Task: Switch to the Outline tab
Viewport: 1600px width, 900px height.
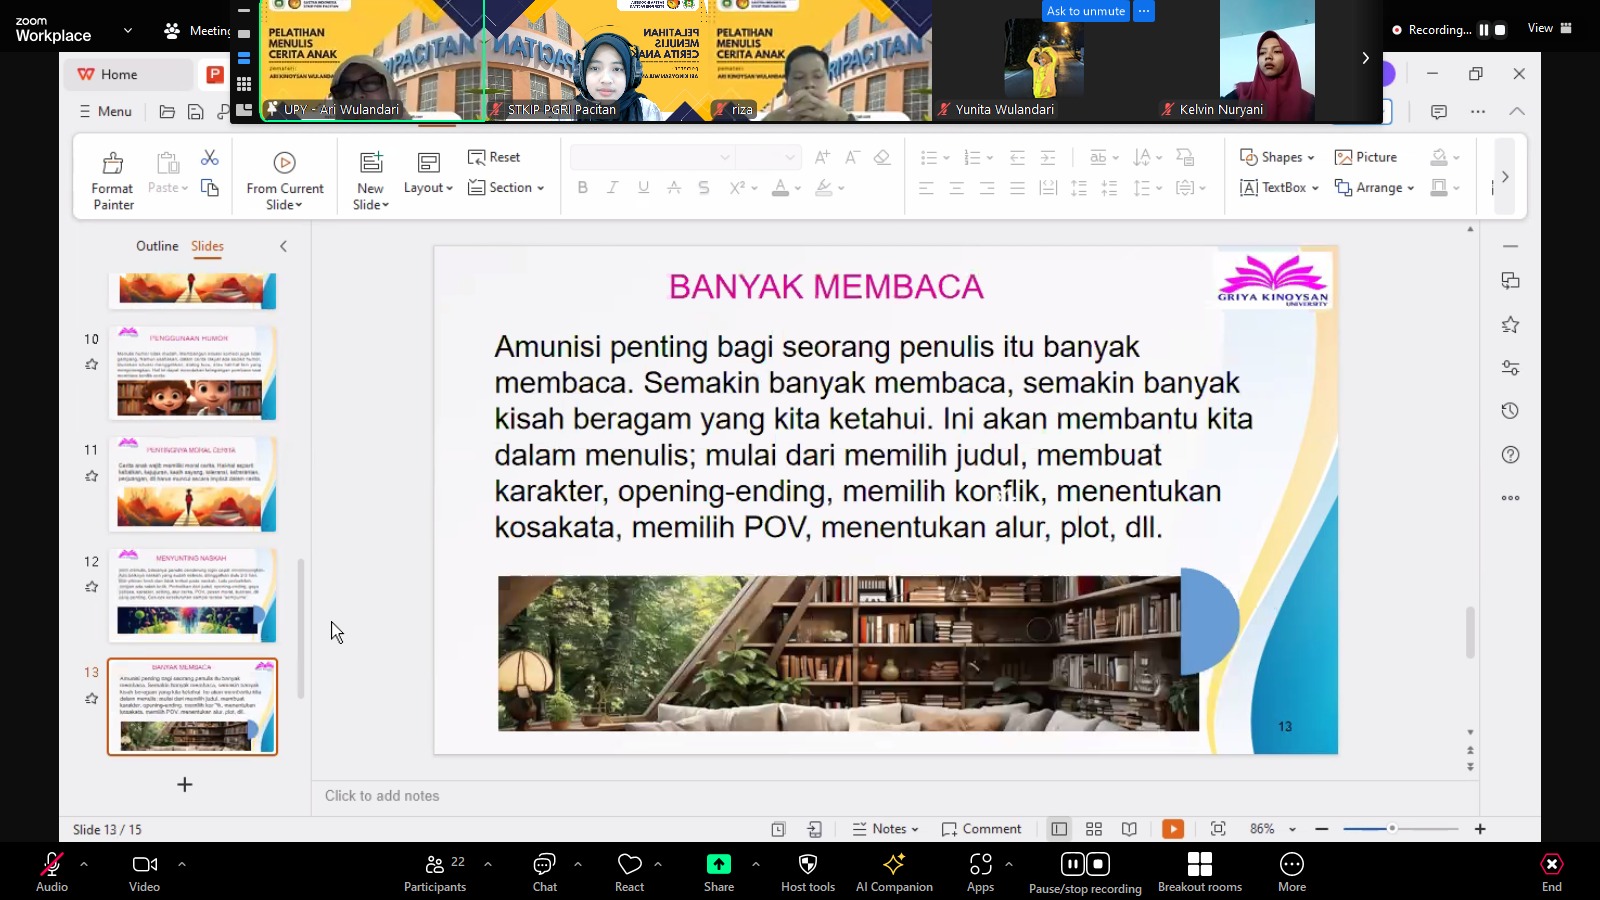Action: [x=157, y=246]
